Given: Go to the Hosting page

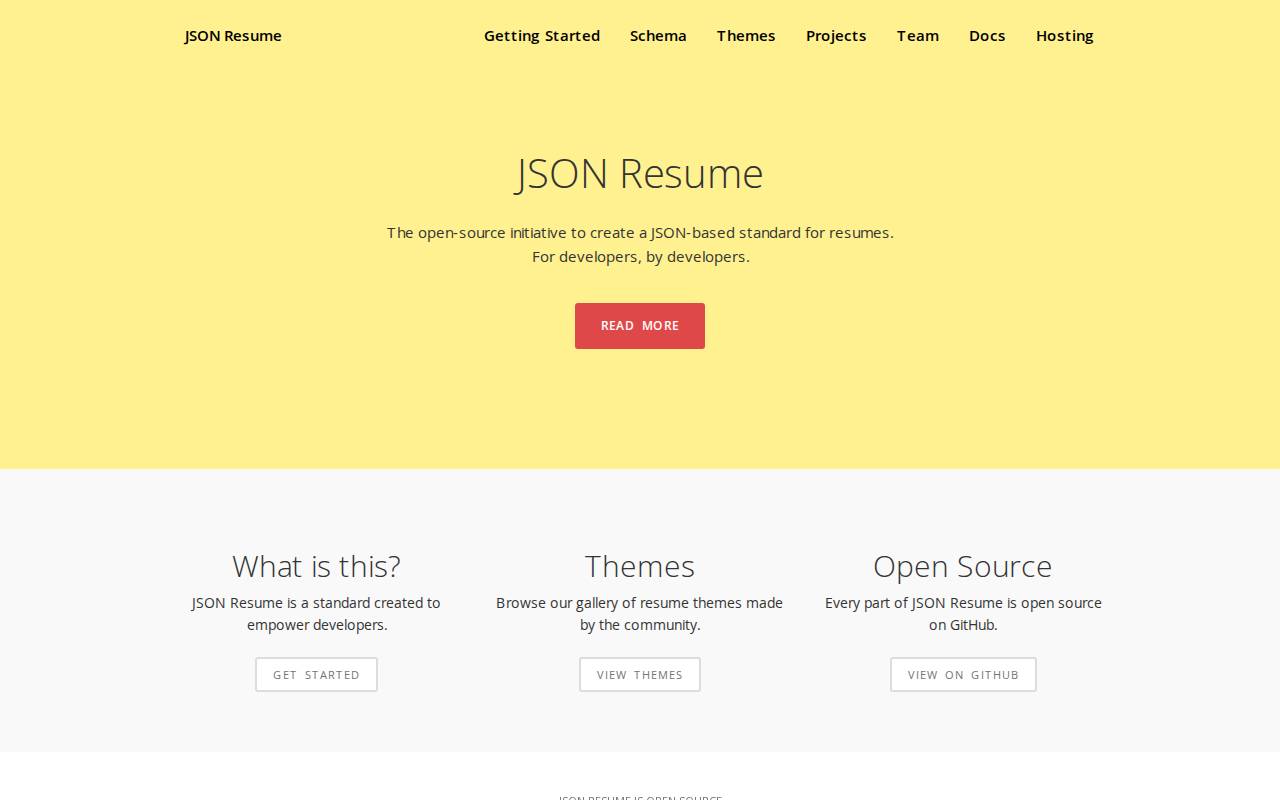Looking at the screenshot, I should (x=1065, y=36).
